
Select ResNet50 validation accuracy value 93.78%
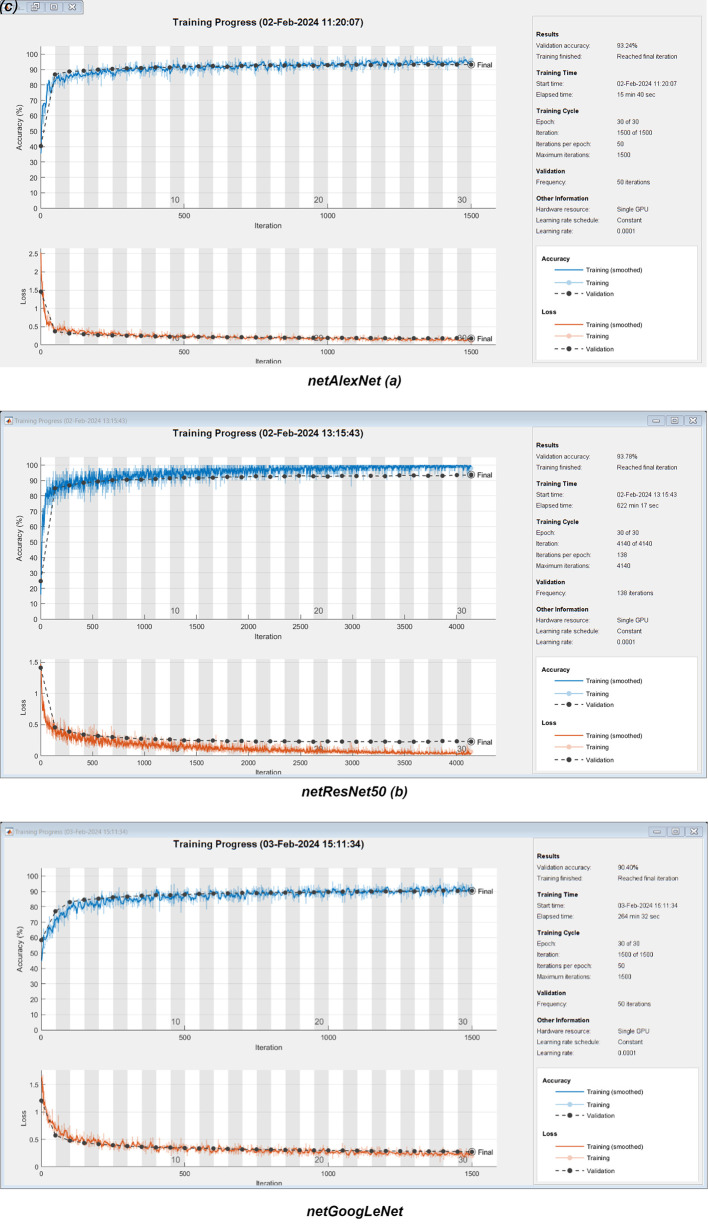(x=629, y=456)
